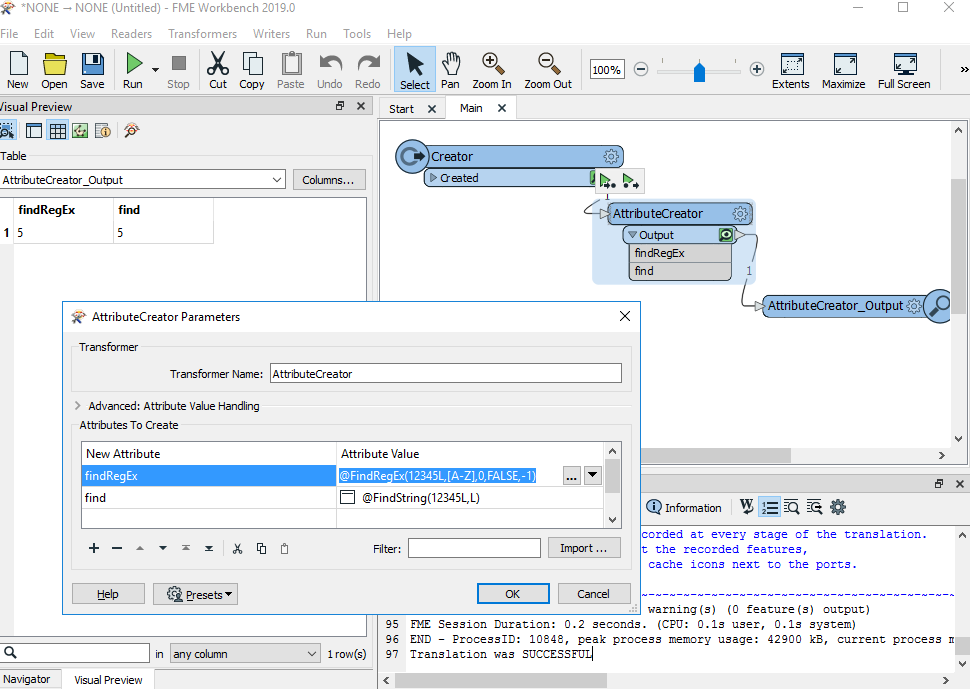The image size is (970, 689).
Task: Zoom to Extents on canvas
Action: [791, 71]
